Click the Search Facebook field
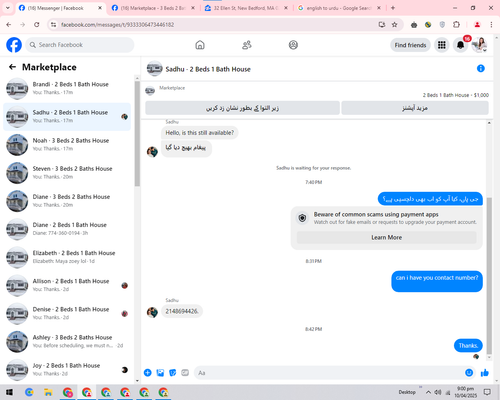This screenshot has width=500, height=400. click(x=80, y=45)
